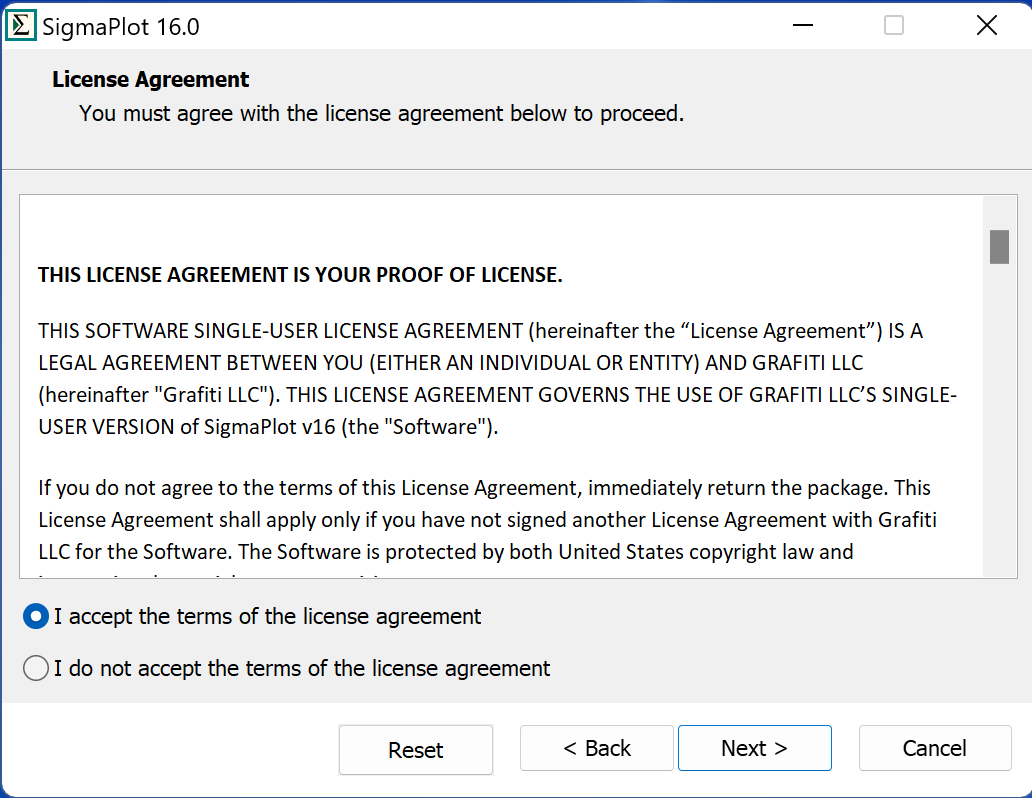Go back with the '< Back' button
This screenshot has height=798, width=1032.
tap(596, 748)
